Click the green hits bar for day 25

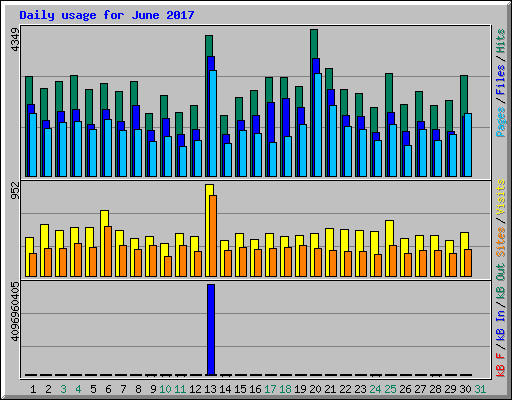[389, 93]
